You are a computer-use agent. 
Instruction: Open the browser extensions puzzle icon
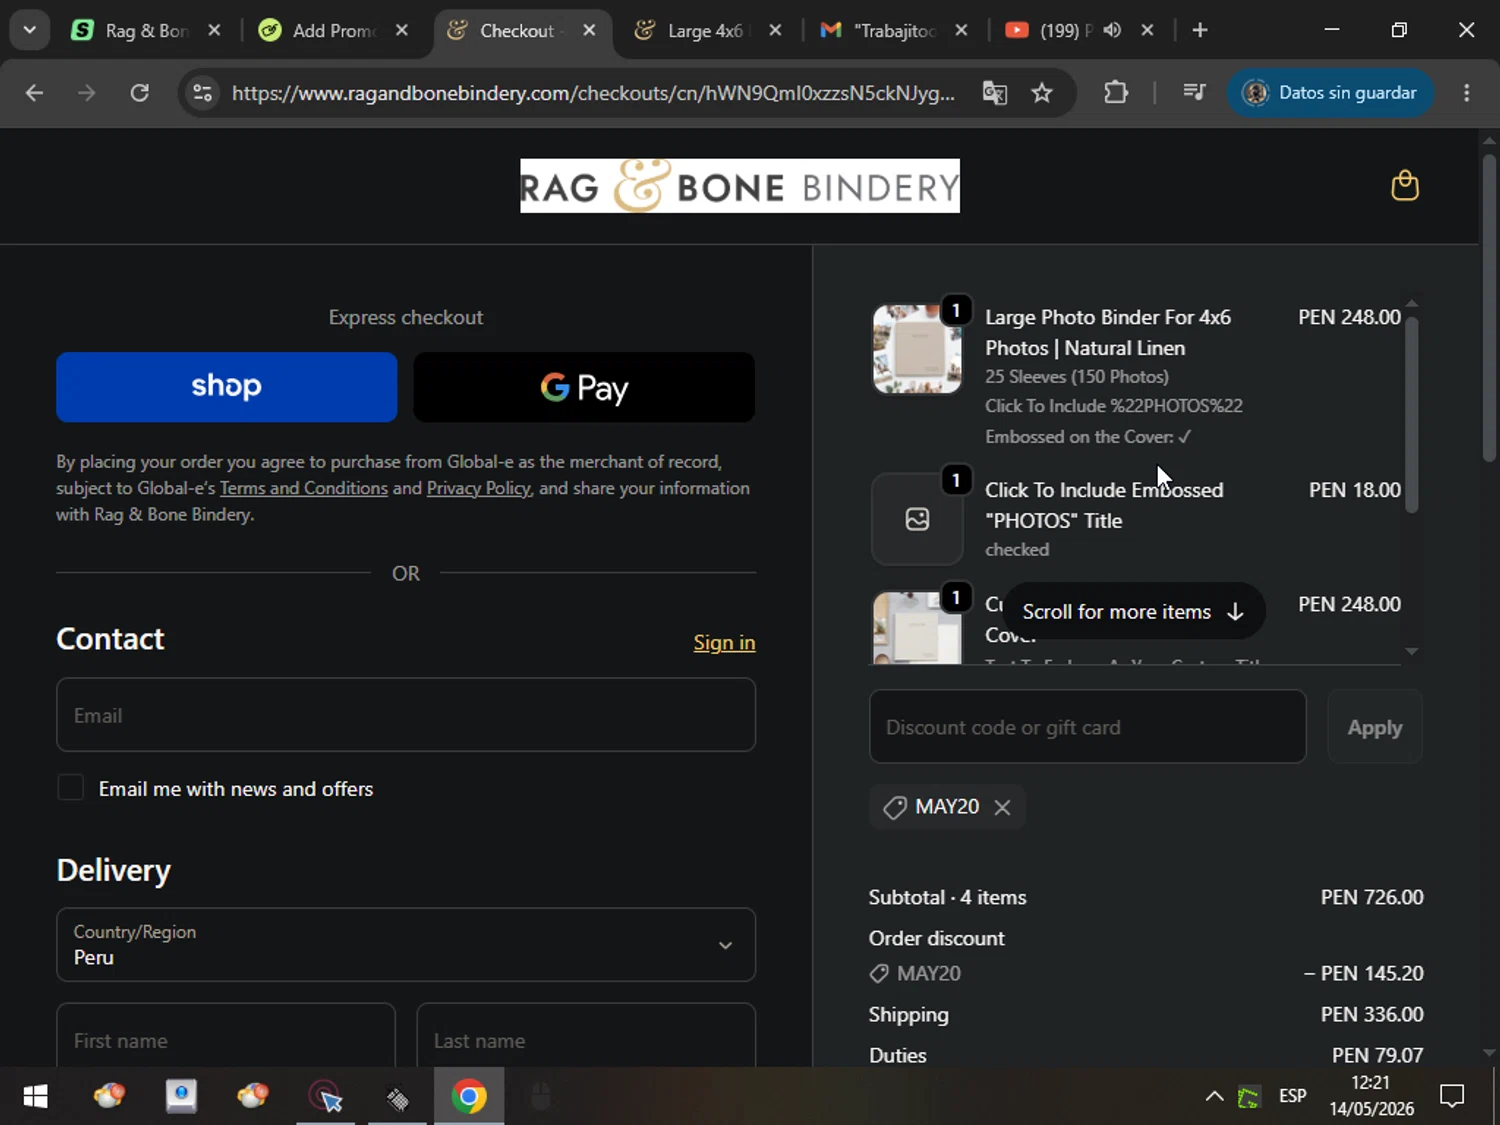(x=1116, y=93)
